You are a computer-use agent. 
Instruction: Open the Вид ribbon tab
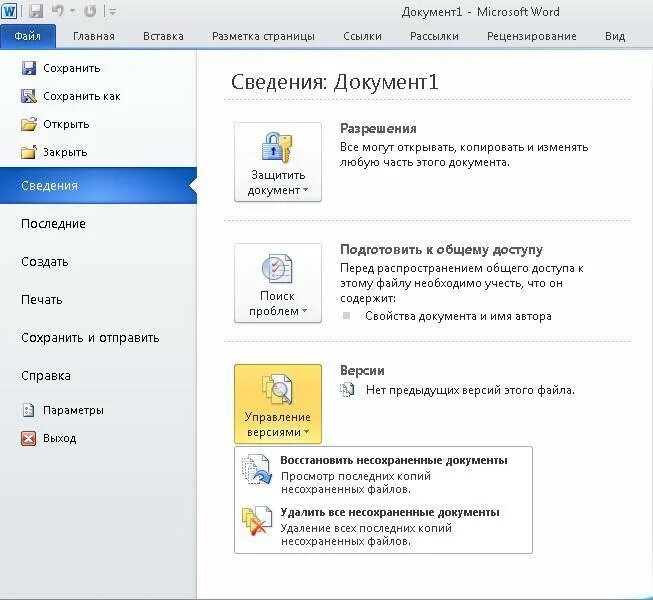coord(615,36)
